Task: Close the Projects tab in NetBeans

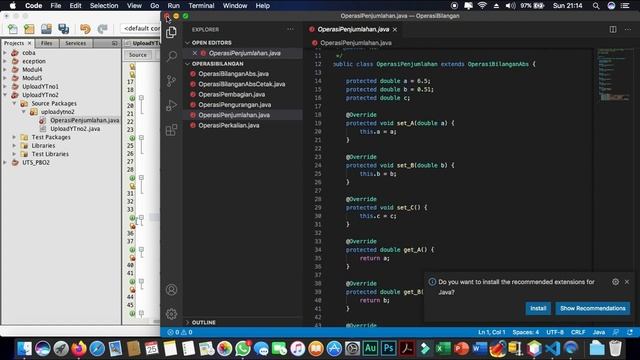Action: point(29,43)
